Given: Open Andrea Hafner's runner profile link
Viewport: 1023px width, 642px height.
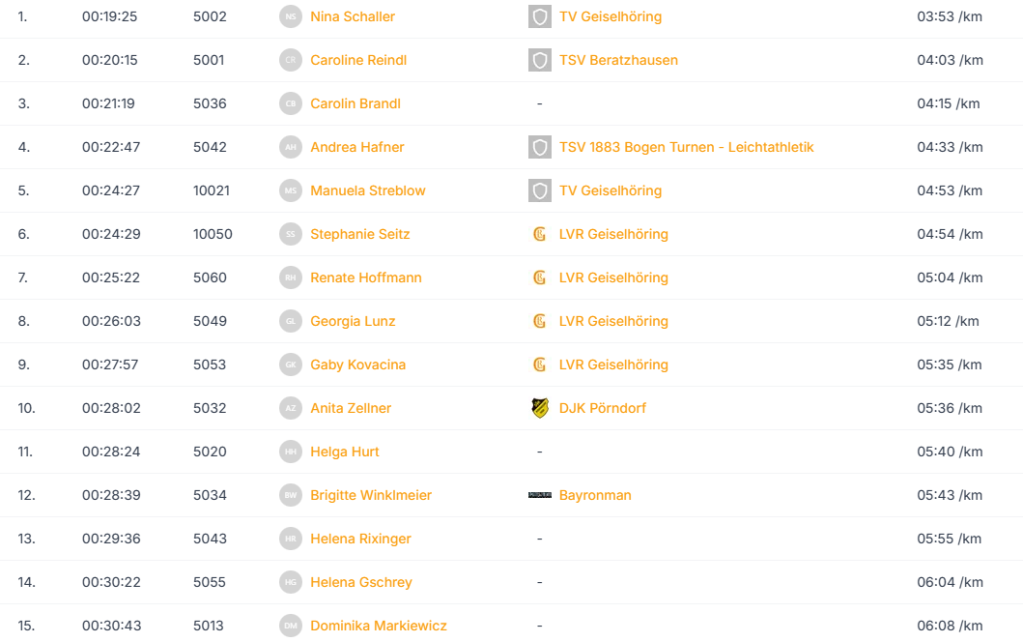Looking at the screenshot, I should tap(357, 147).
